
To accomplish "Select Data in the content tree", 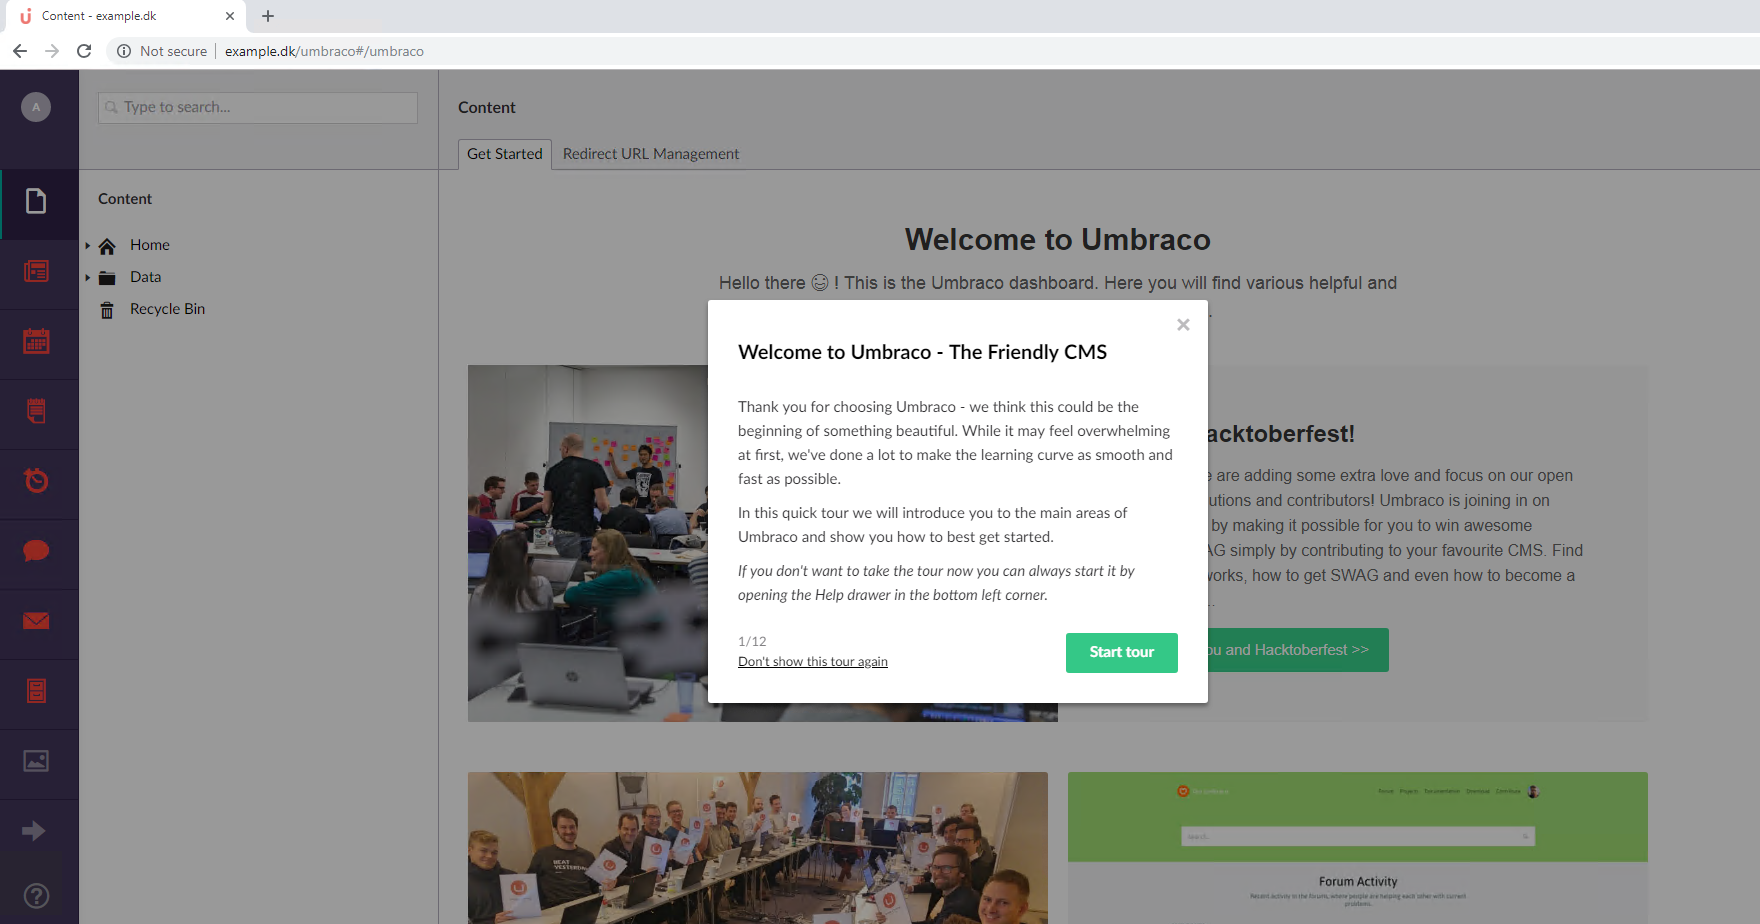I will tap(145, 277).
